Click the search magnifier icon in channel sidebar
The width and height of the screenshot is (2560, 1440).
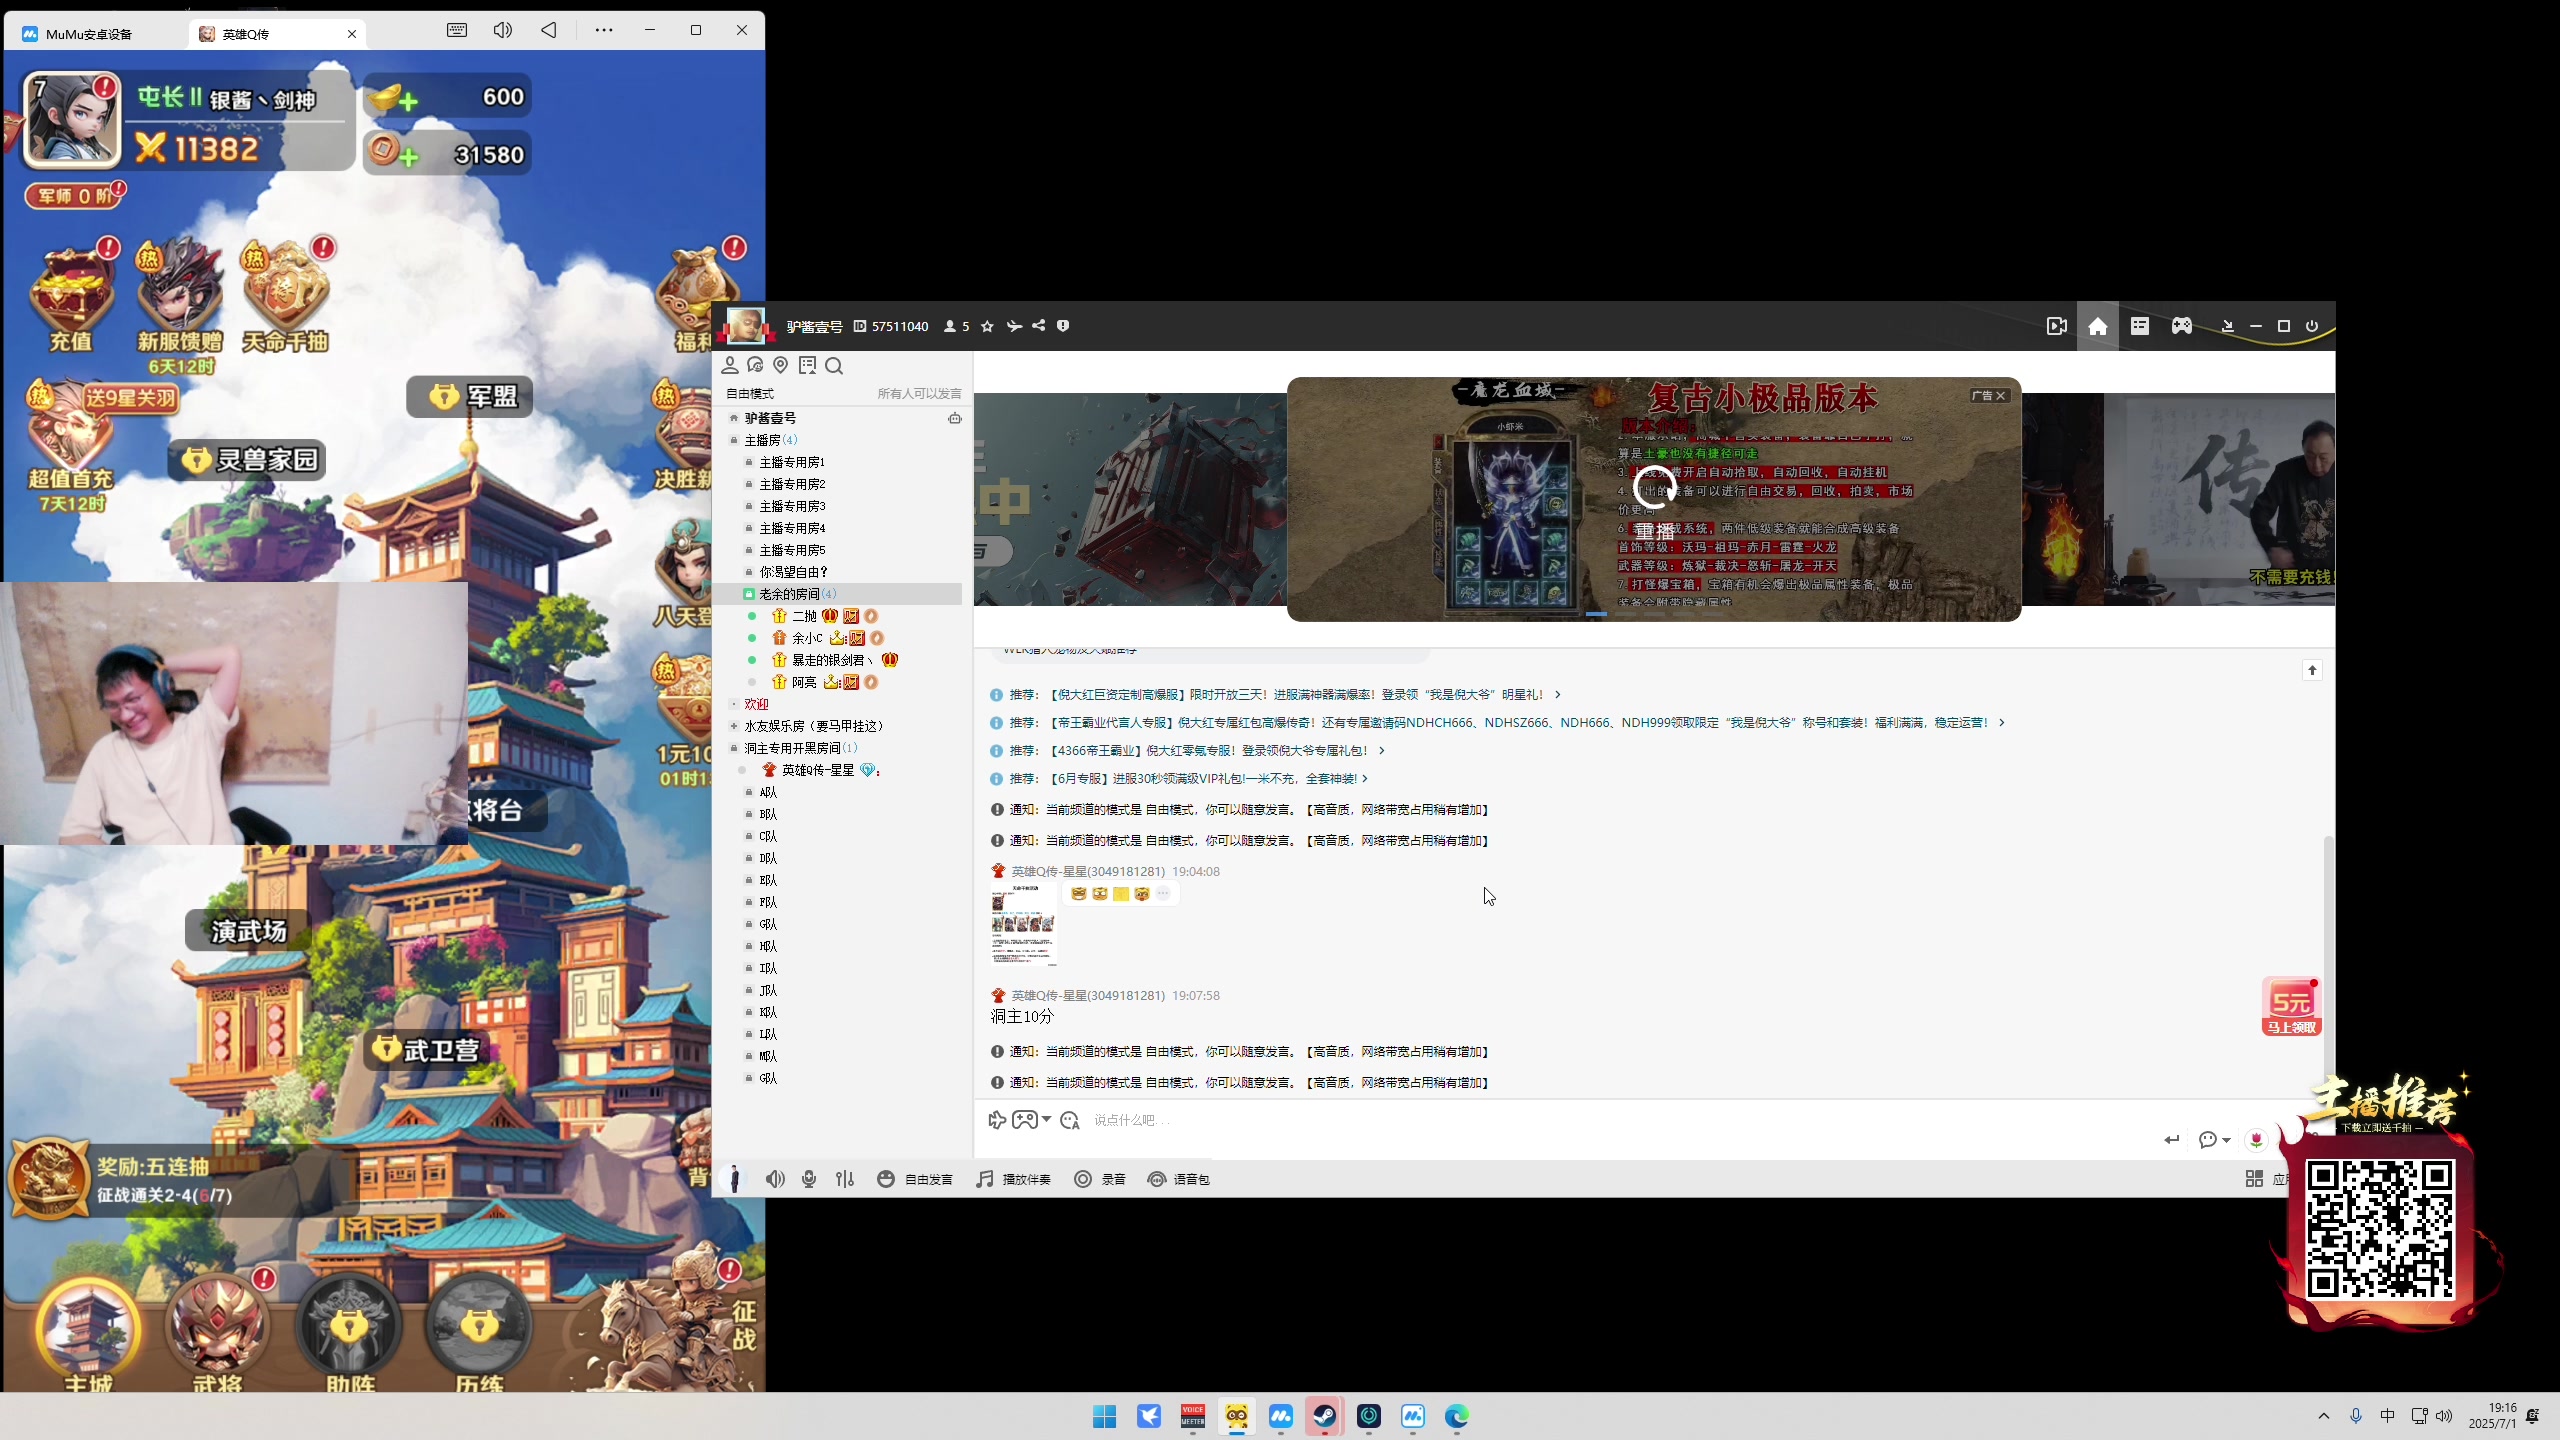pyautogui.click(x=834, y=366)
